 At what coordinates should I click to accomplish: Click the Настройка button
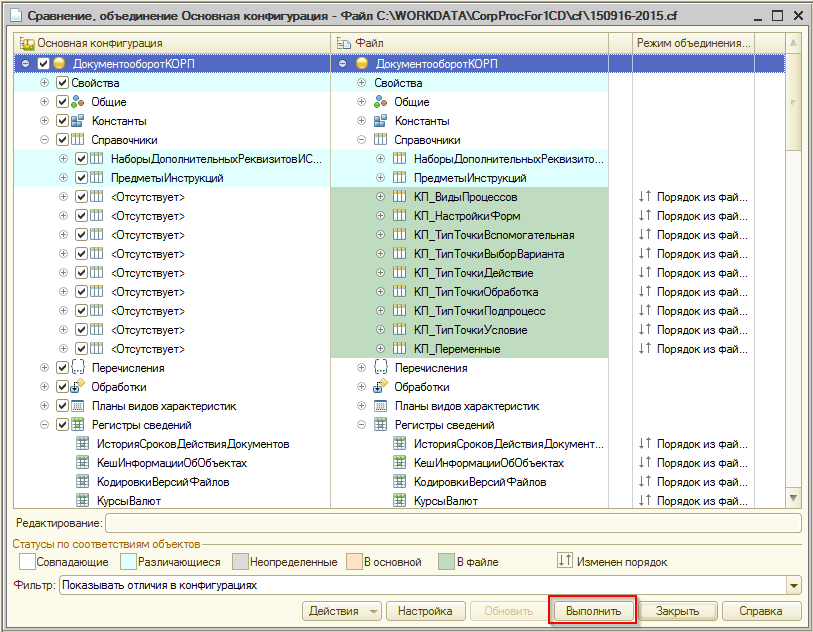point(425,611)
